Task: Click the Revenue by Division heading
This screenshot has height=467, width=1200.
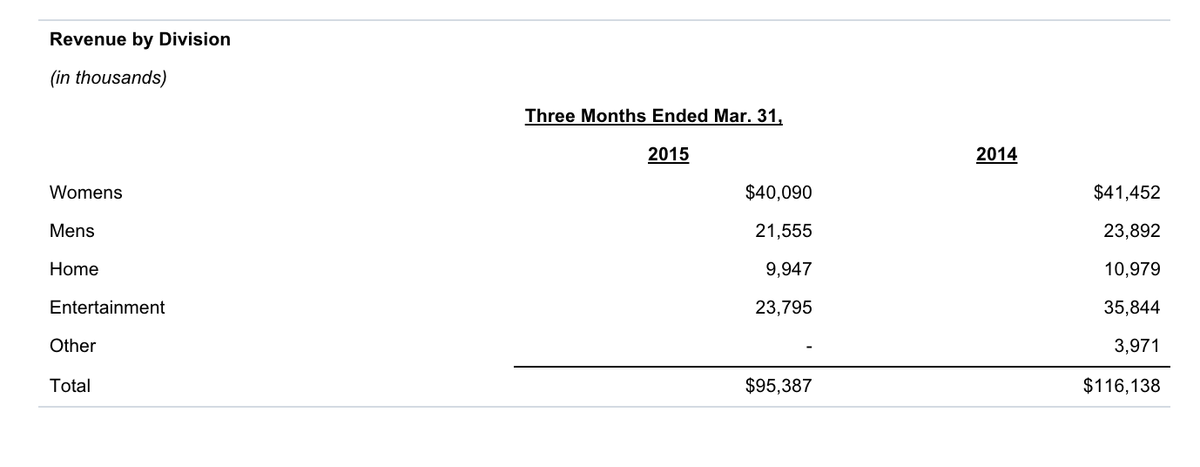Action: (140, 40)
